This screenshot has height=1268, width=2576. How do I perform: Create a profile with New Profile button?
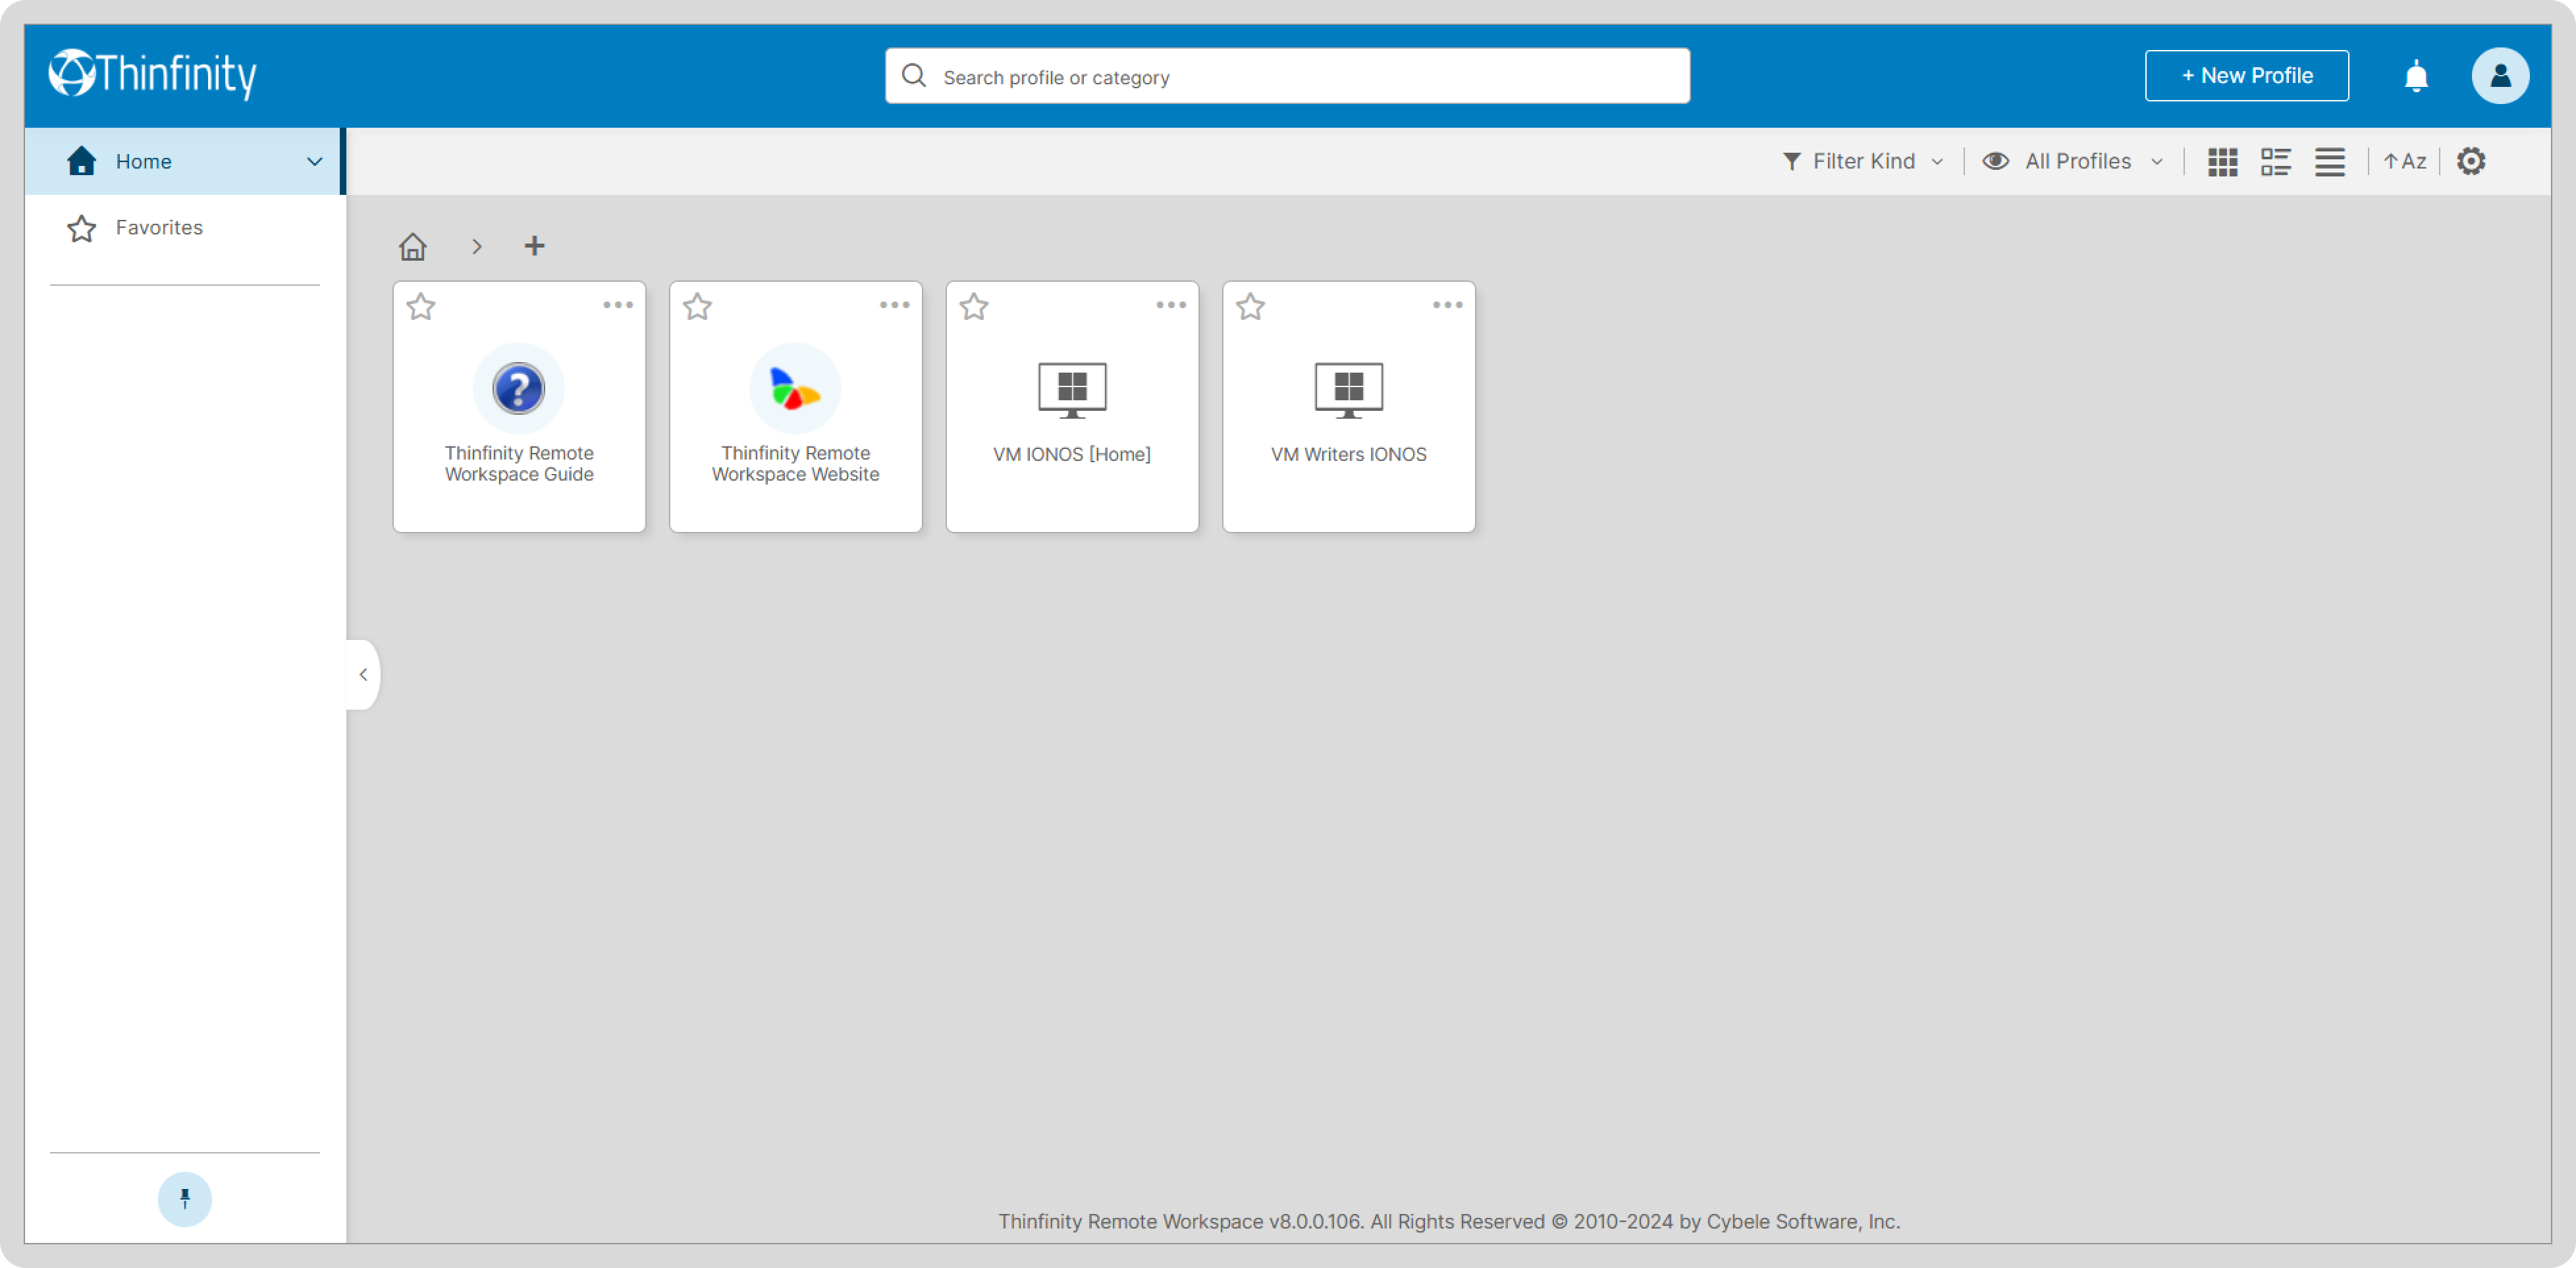[2246, 76]
